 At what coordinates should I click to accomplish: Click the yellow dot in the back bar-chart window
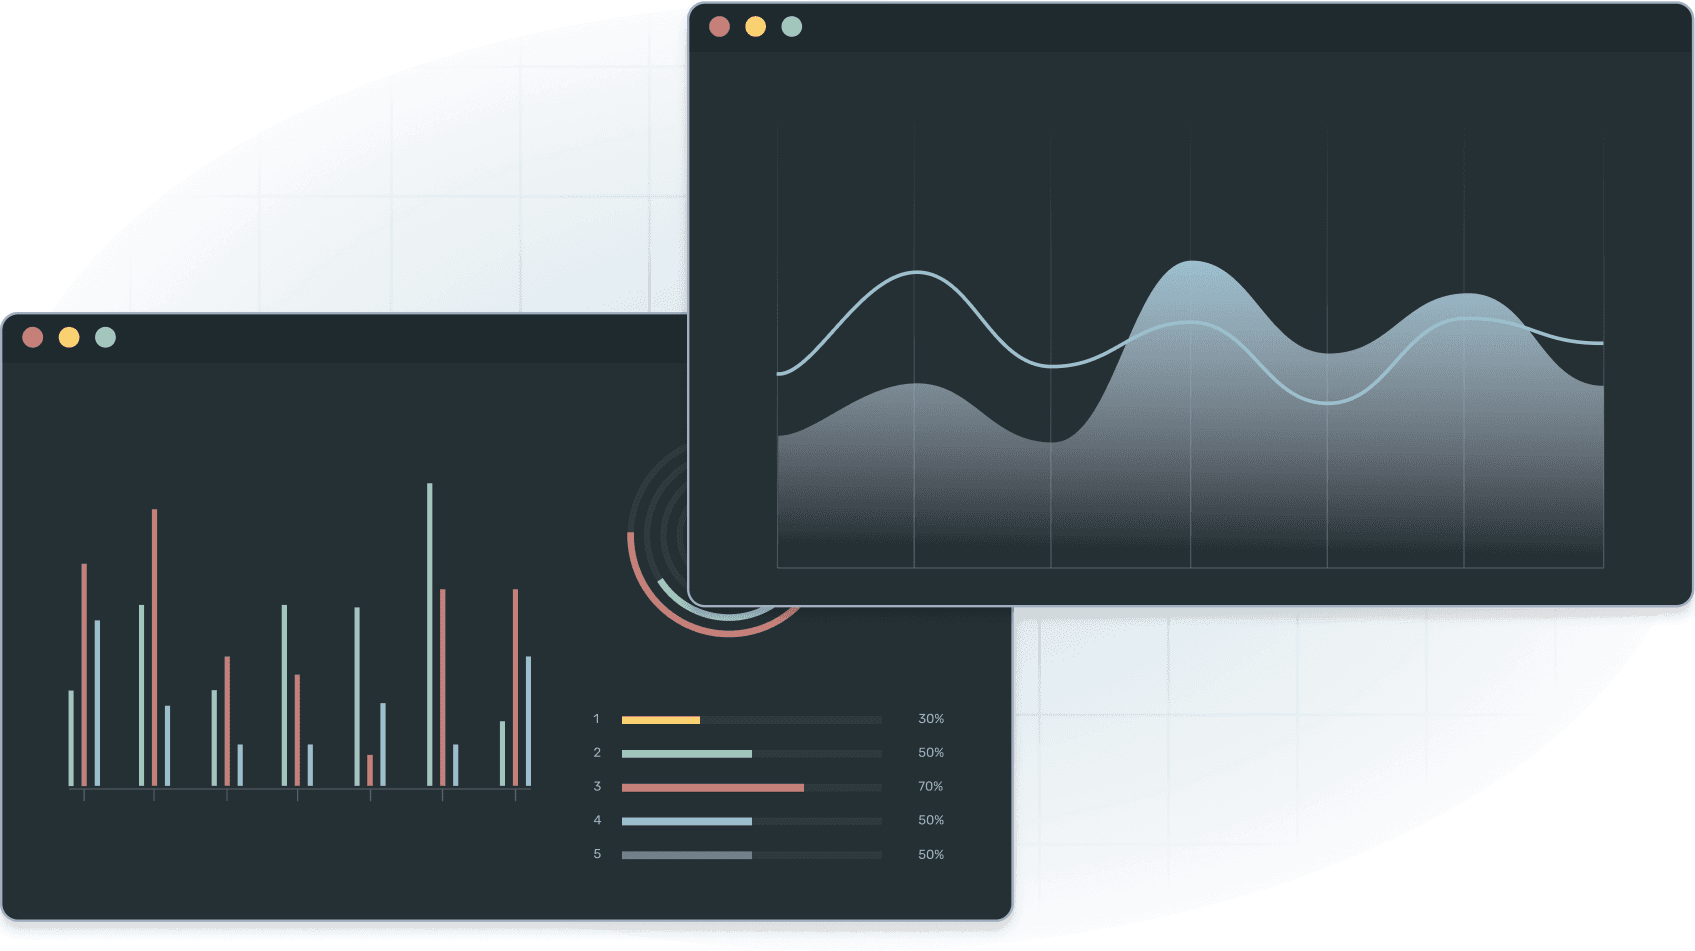tap(69, 338)
